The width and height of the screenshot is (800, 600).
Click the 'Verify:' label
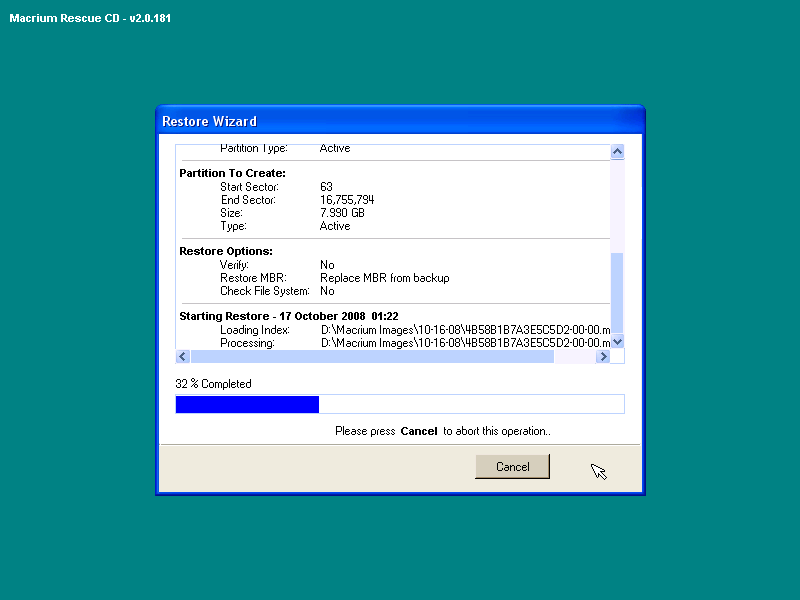click(234, 264)
